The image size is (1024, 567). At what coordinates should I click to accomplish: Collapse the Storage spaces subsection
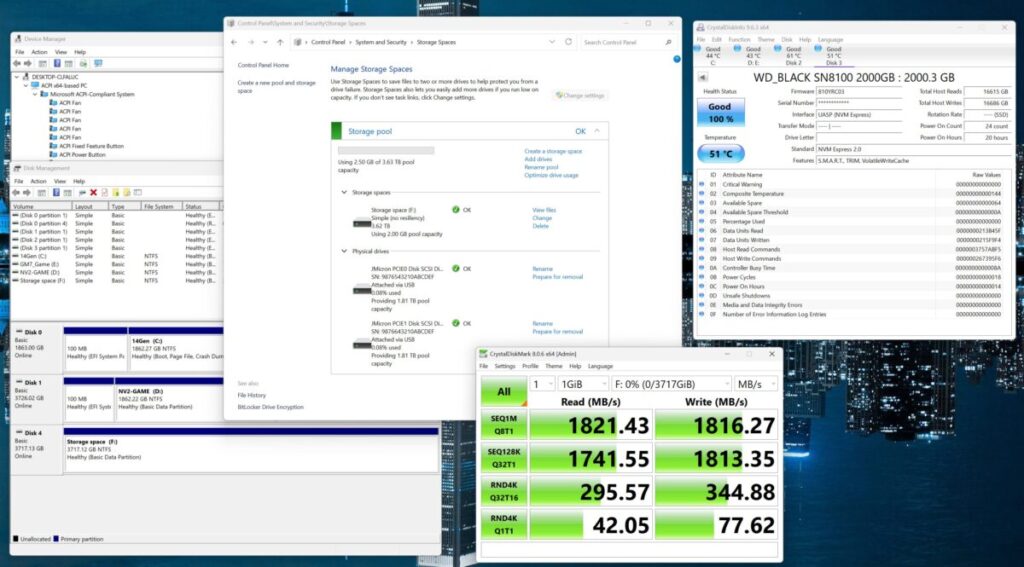pyautogui.click(x=344, y=193)
